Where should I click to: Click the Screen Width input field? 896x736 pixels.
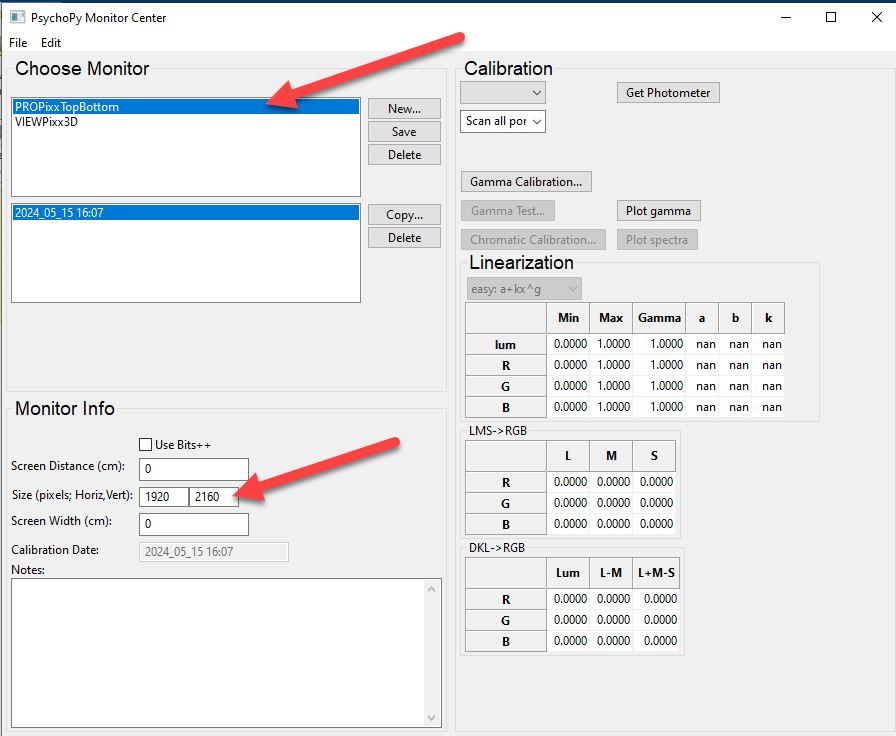click(x=193, y=524)
